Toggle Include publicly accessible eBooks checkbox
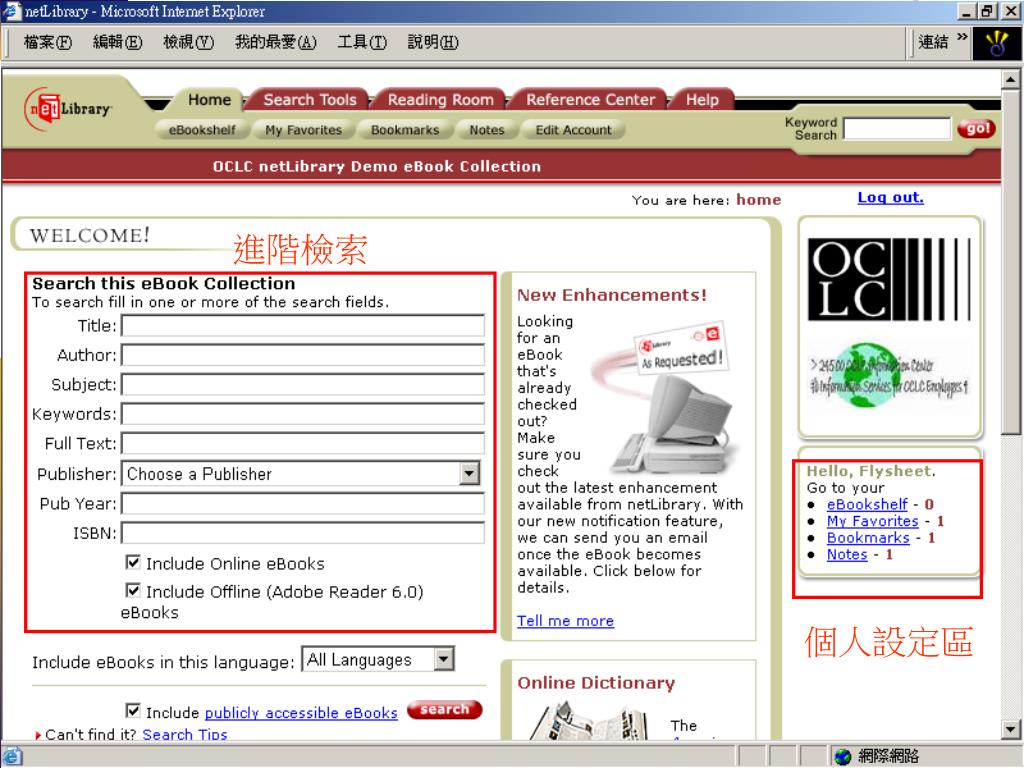 point(133,710)
